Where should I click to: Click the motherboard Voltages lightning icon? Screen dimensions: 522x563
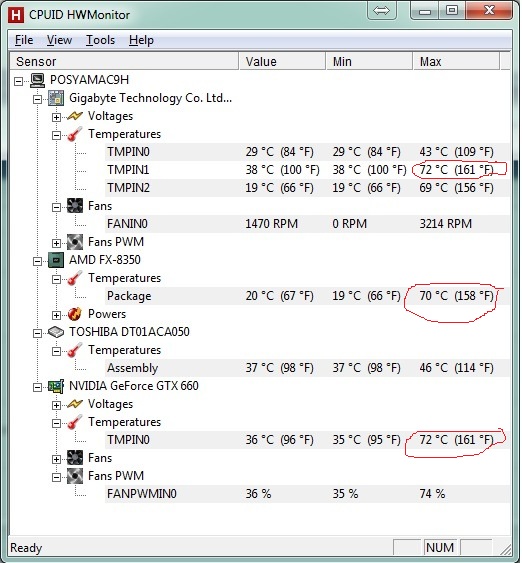pyautogui.click(x=75, y=116)
